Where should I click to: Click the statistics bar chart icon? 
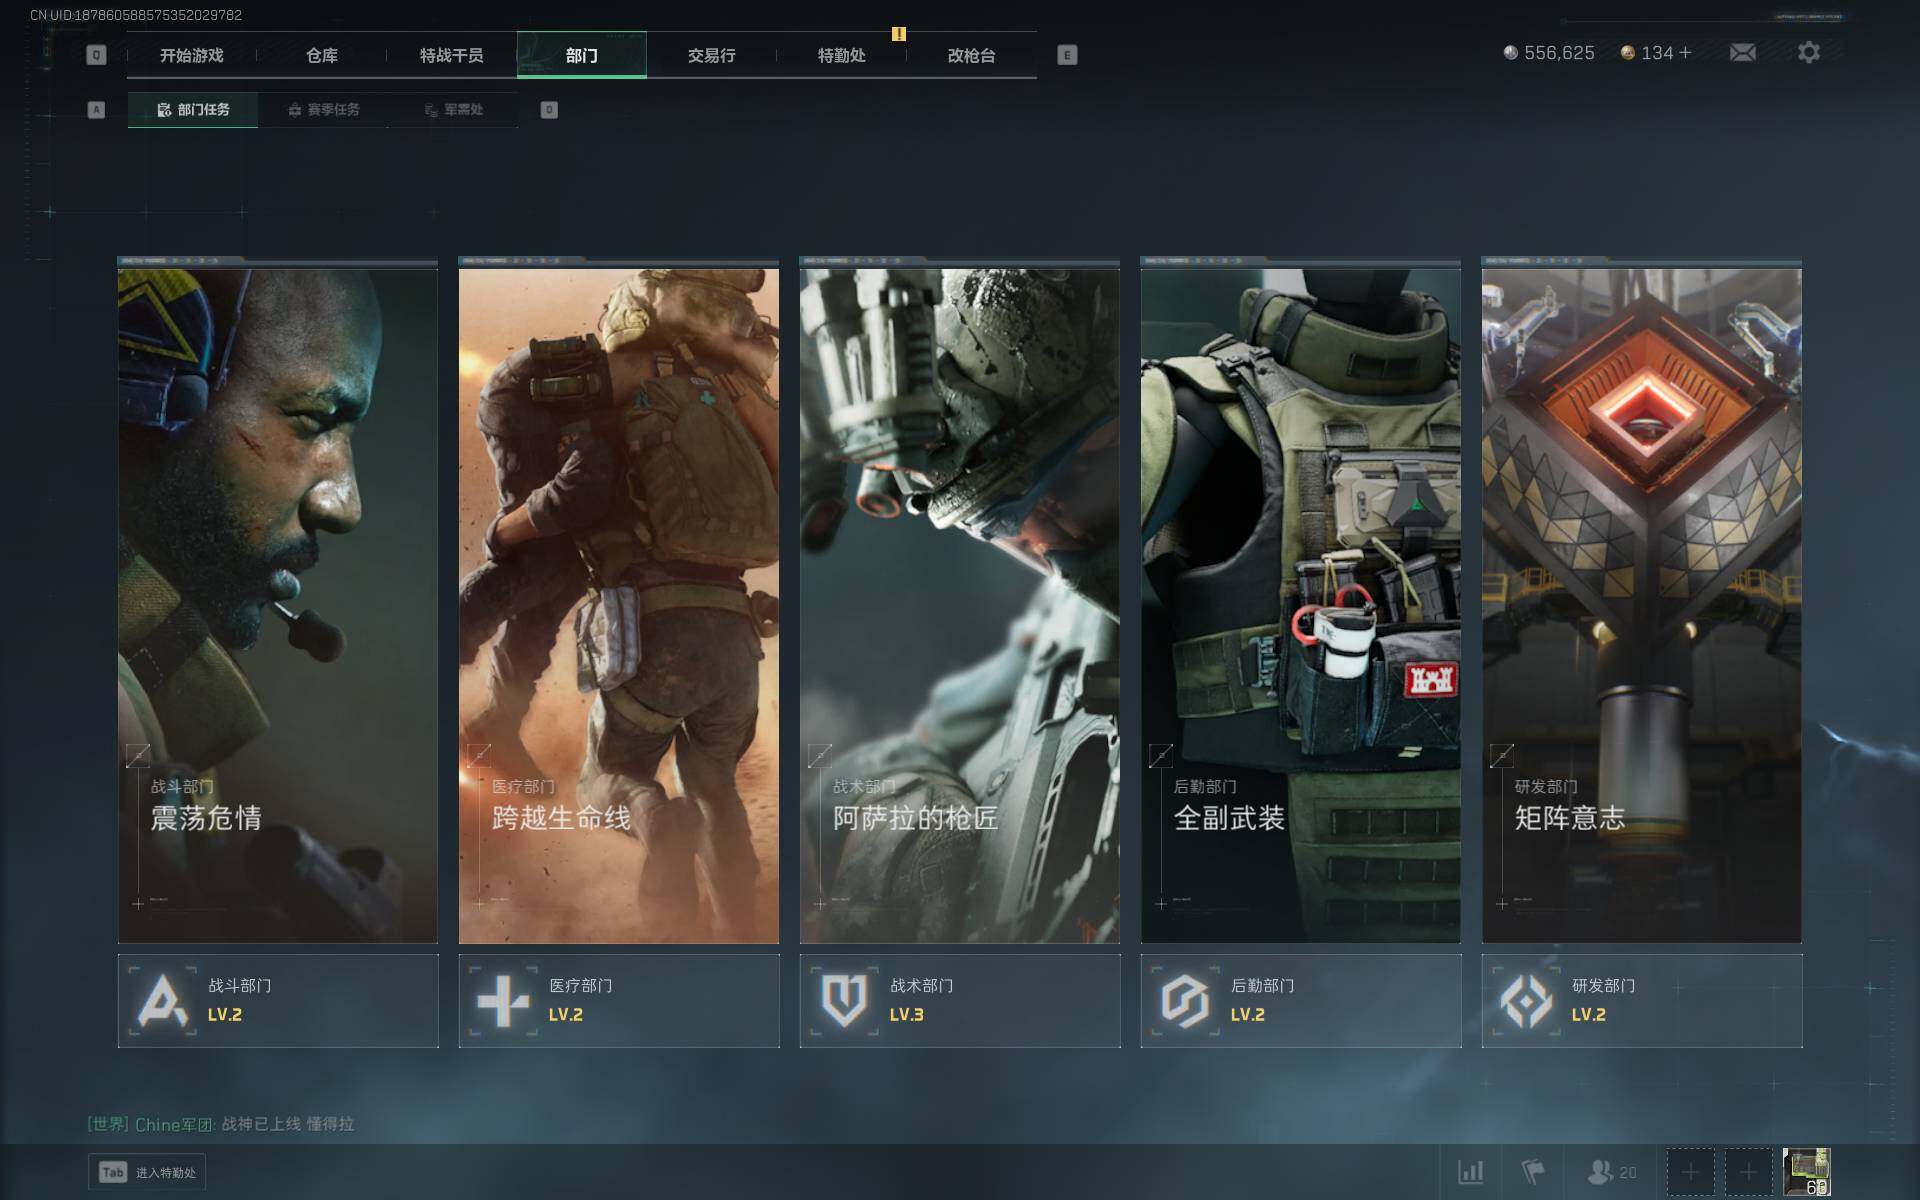1470,1171
